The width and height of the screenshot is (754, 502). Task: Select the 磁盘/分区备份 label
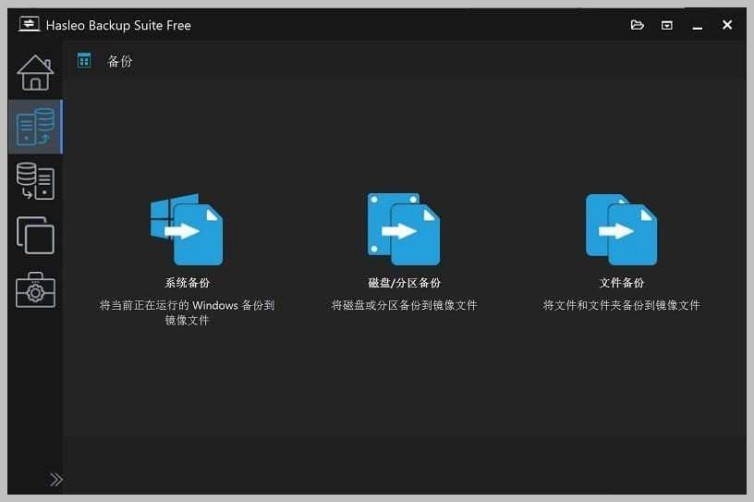pos(404,283)
